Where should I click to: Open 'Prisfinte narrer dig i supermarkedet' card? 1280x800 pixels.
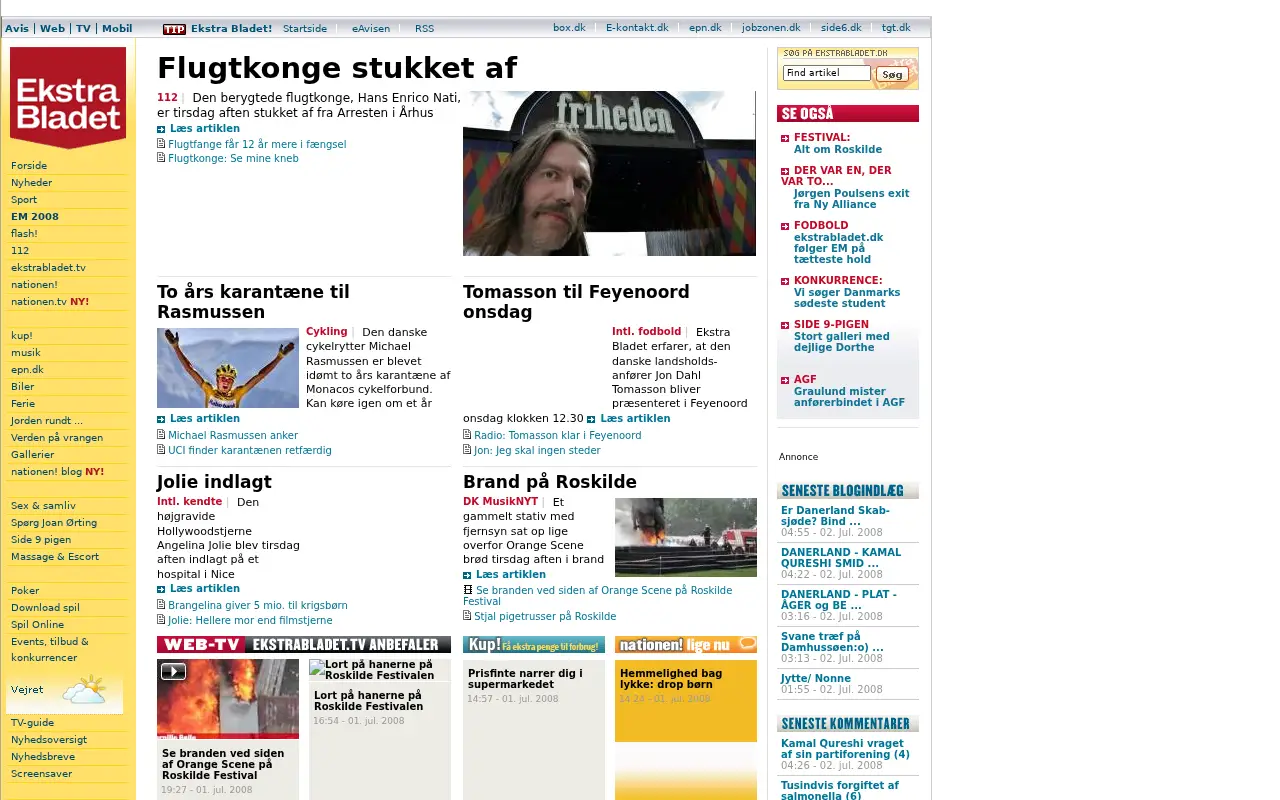(525, 679)
